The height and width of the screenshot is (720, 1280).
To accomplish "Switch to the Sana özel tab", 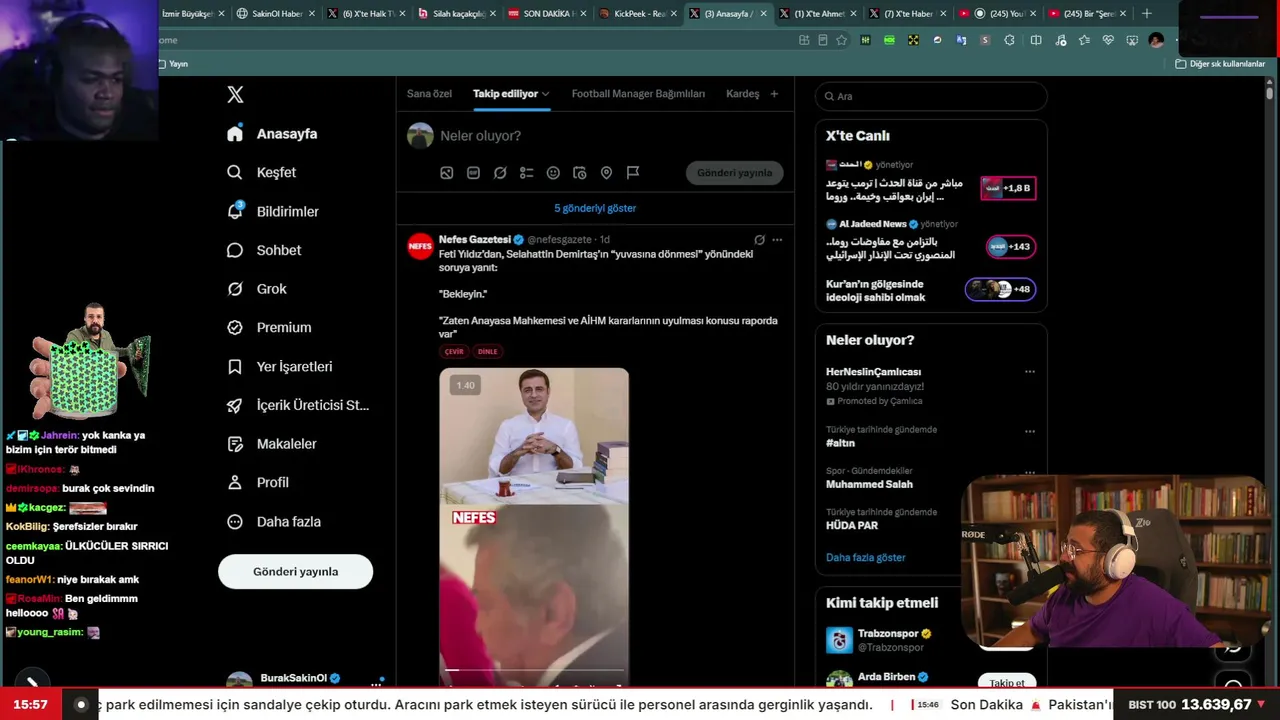I will tap(429, 94).
